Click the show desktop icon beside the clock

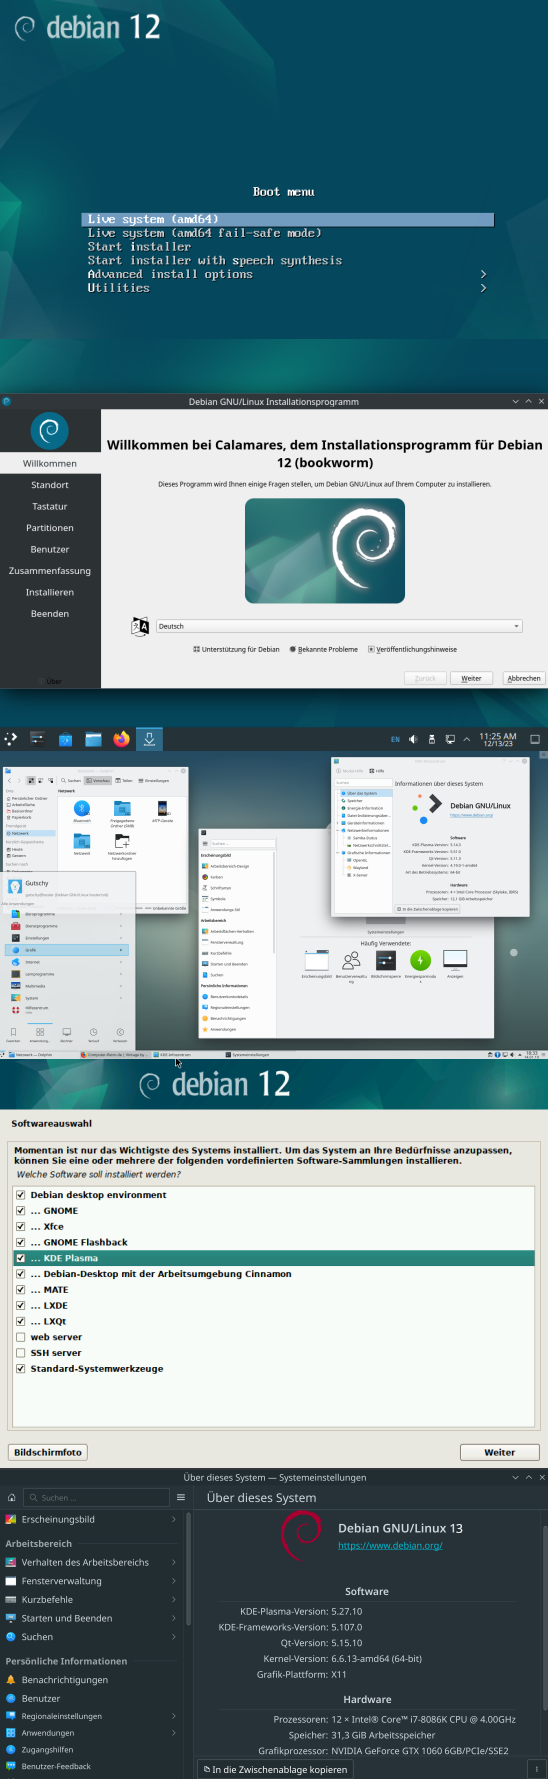534,739
